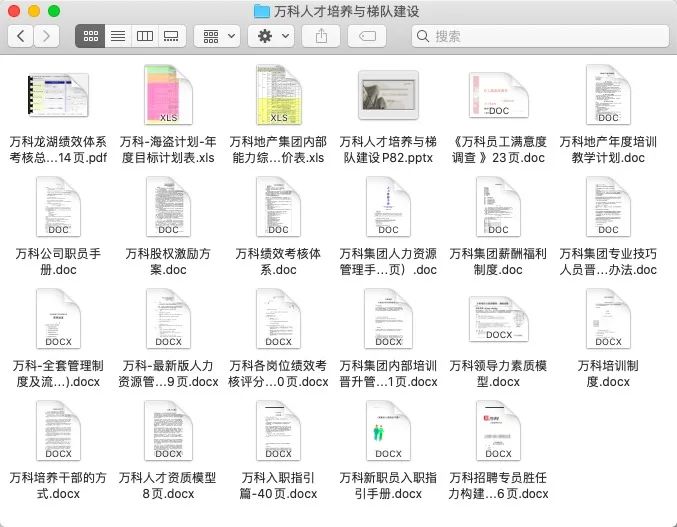Select 万科领导力素质模型.docx icon
The height and width of the screenshot is (527, 677).
coord(498,319)
